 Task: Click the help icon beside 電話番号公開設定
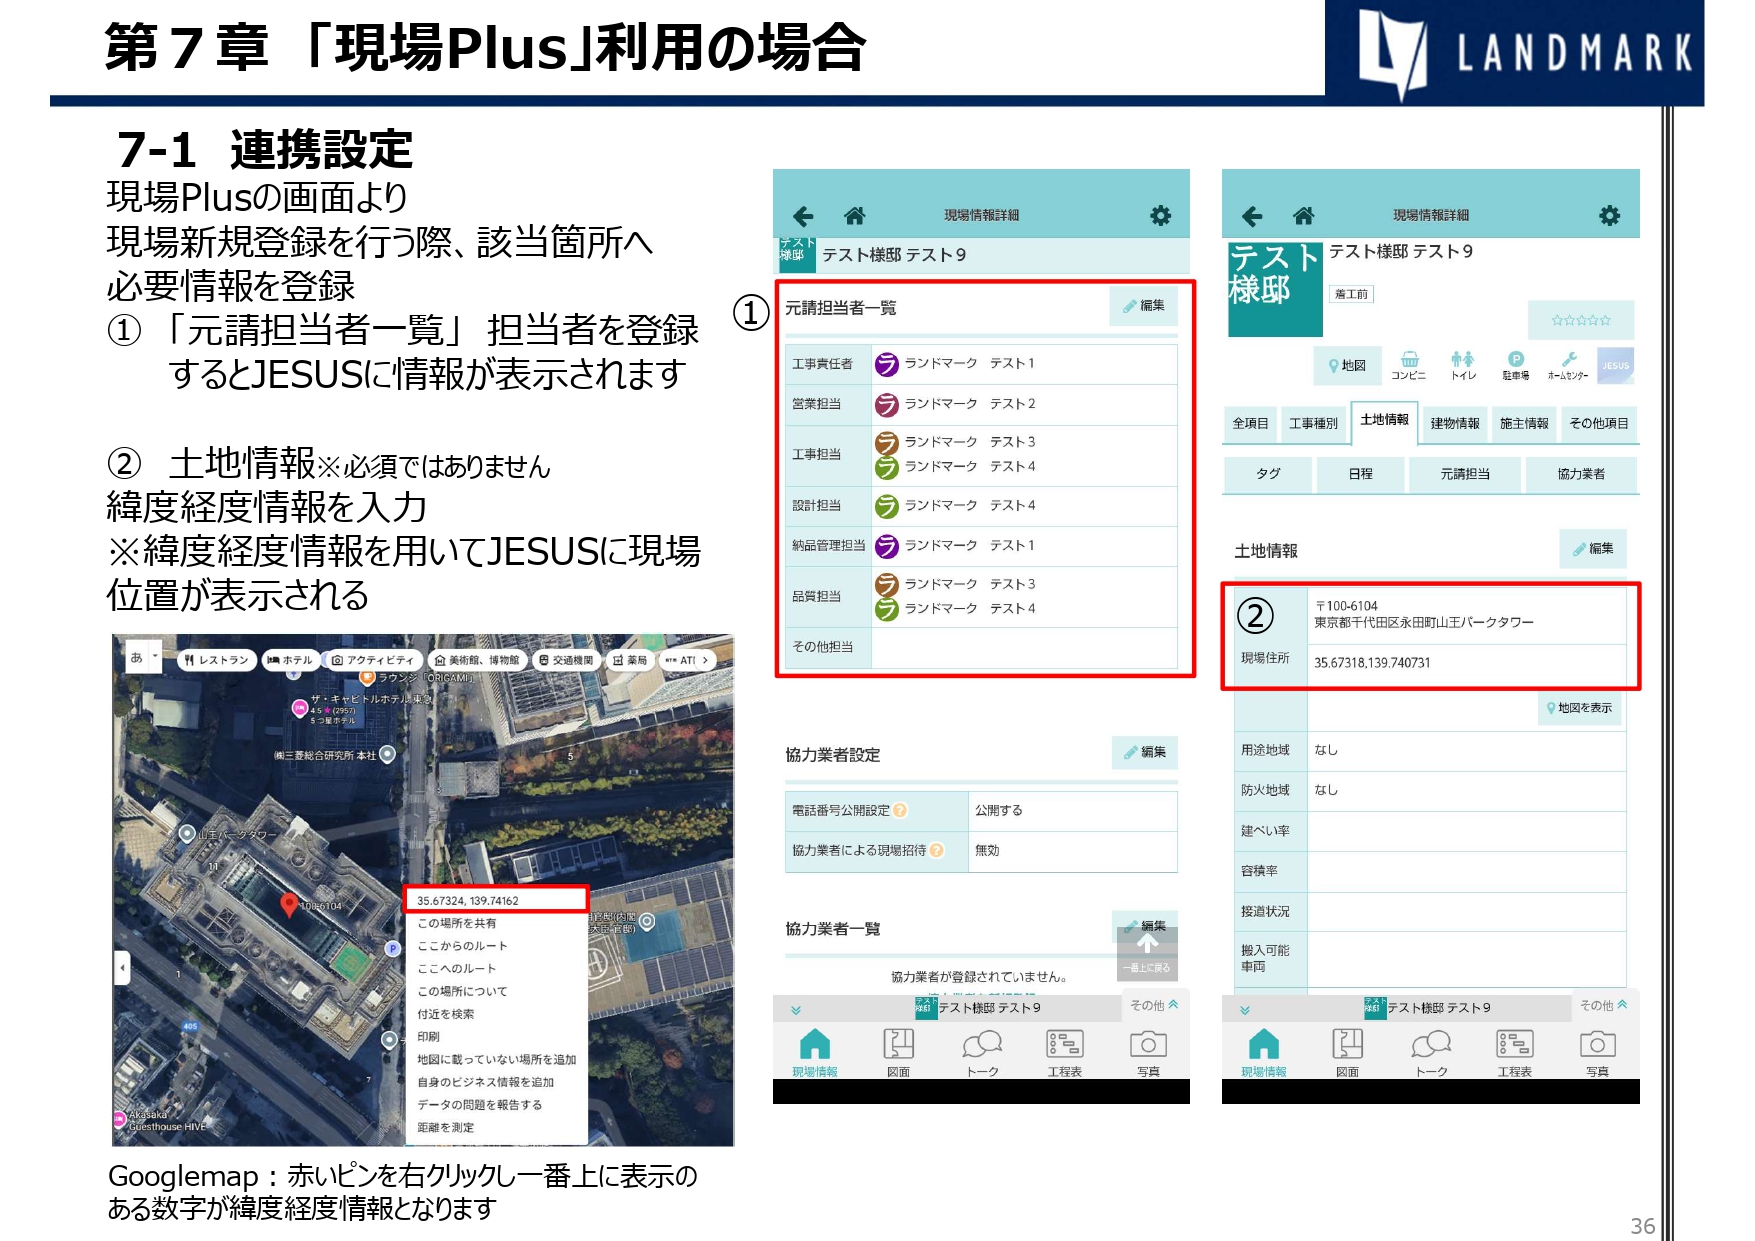[900, 811]
